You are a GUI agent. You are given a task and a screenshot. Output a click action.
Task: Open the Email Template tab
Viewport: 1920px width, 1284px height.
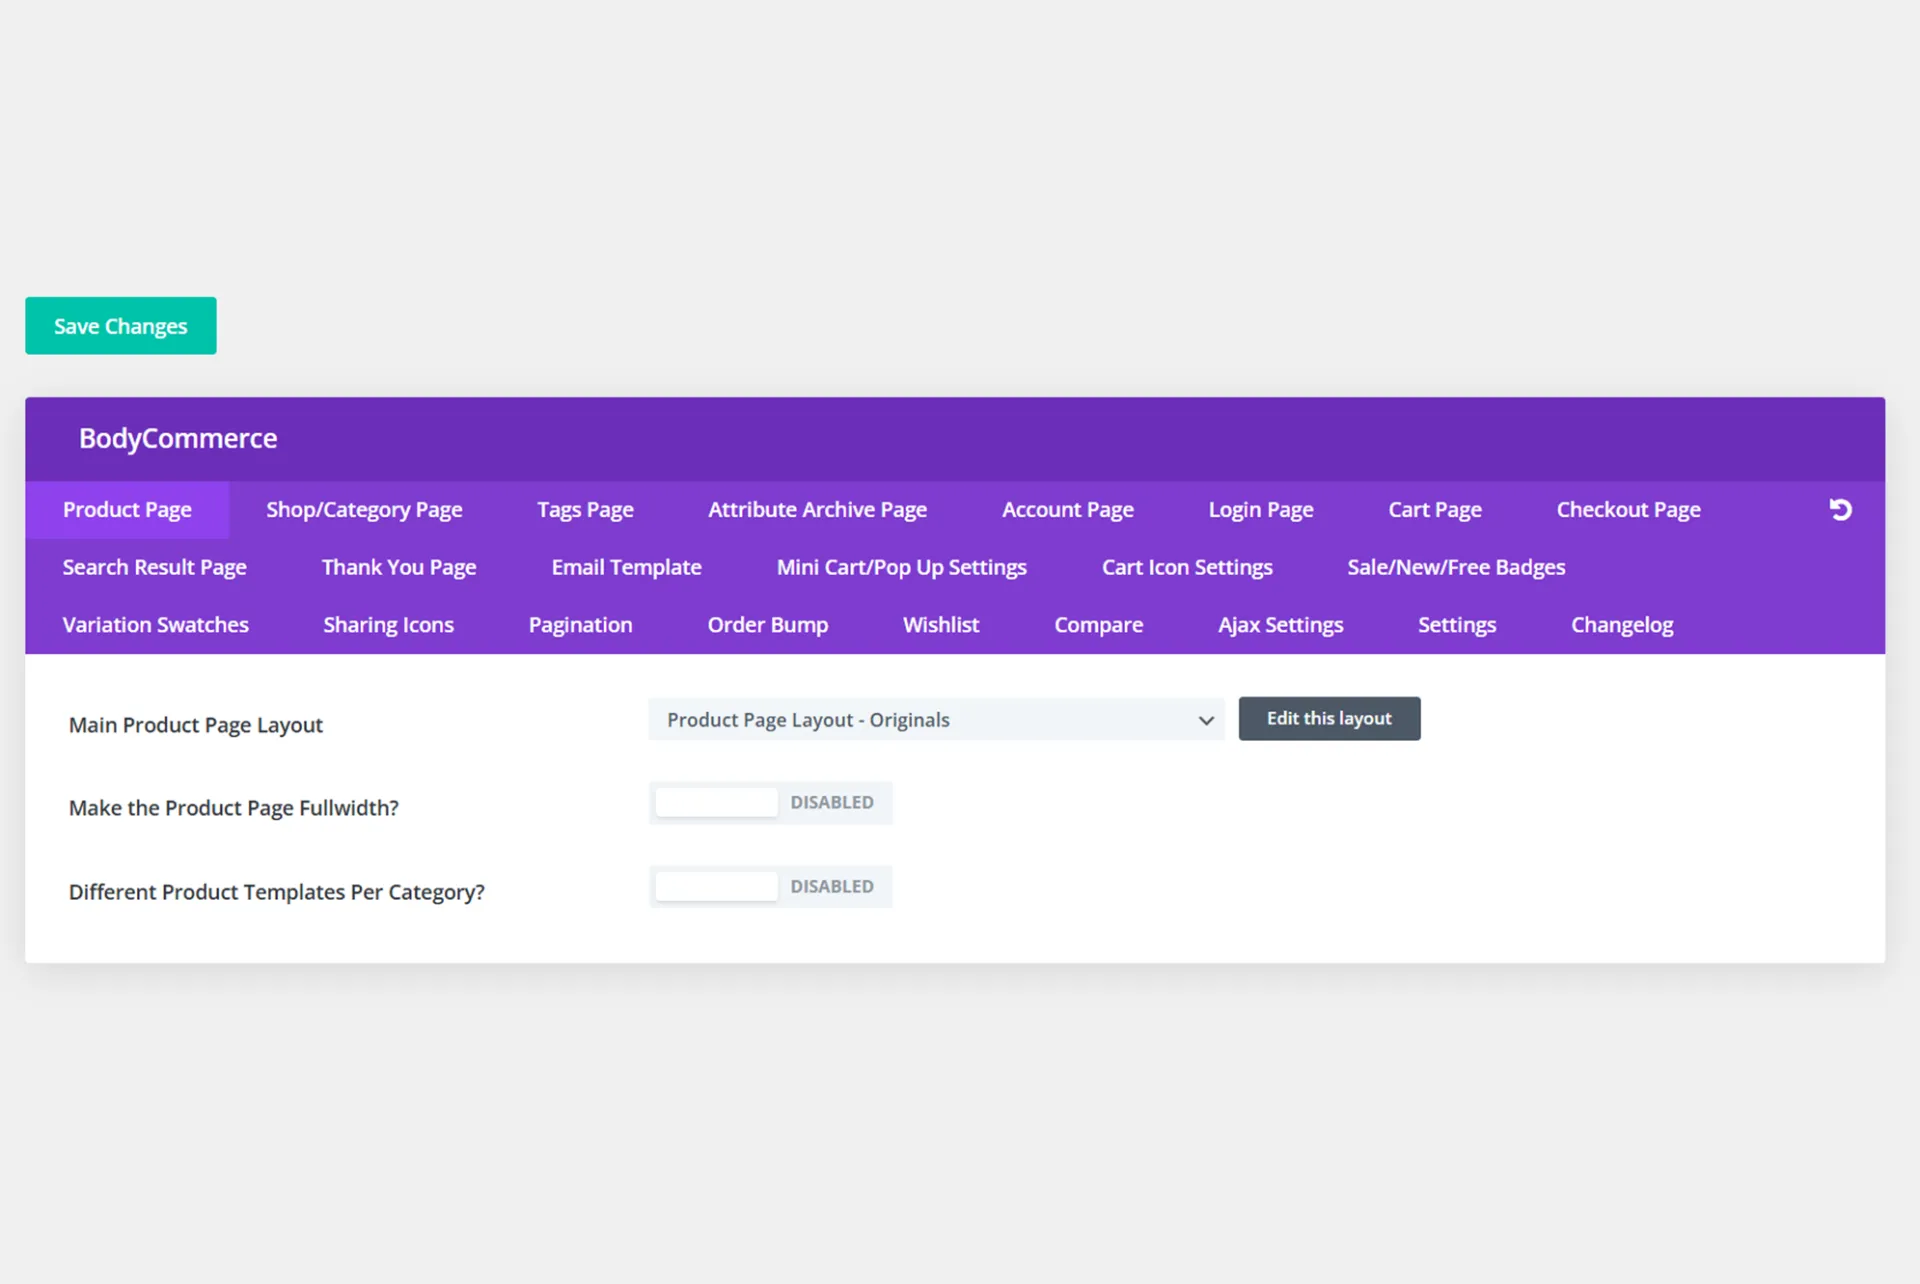[626, 567]
